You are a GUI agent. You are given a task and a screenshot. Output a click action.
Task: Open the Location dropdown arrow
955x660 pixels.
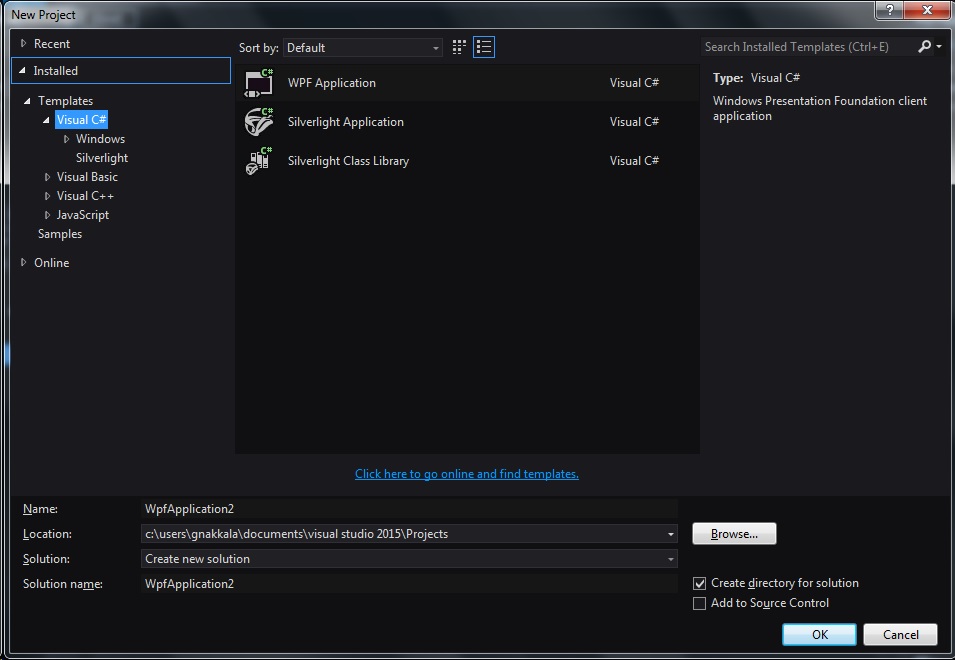click(670, 533)
